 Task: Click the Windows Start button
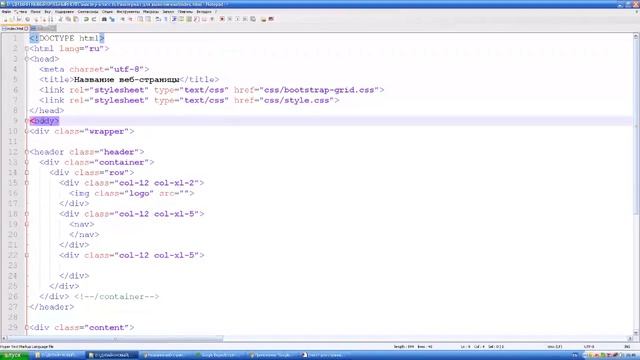(14, 356)
